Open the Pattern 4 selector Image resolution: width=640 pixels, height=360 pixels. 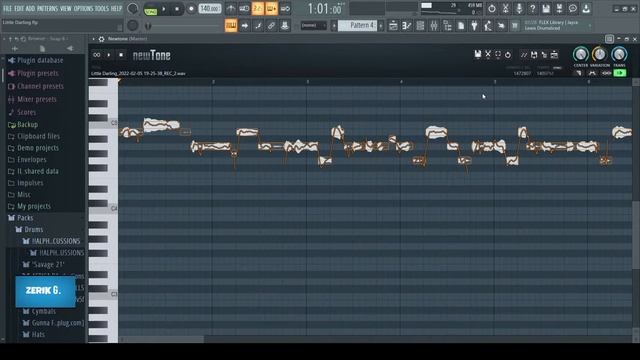pyautogui.click(x=358, y=25)
